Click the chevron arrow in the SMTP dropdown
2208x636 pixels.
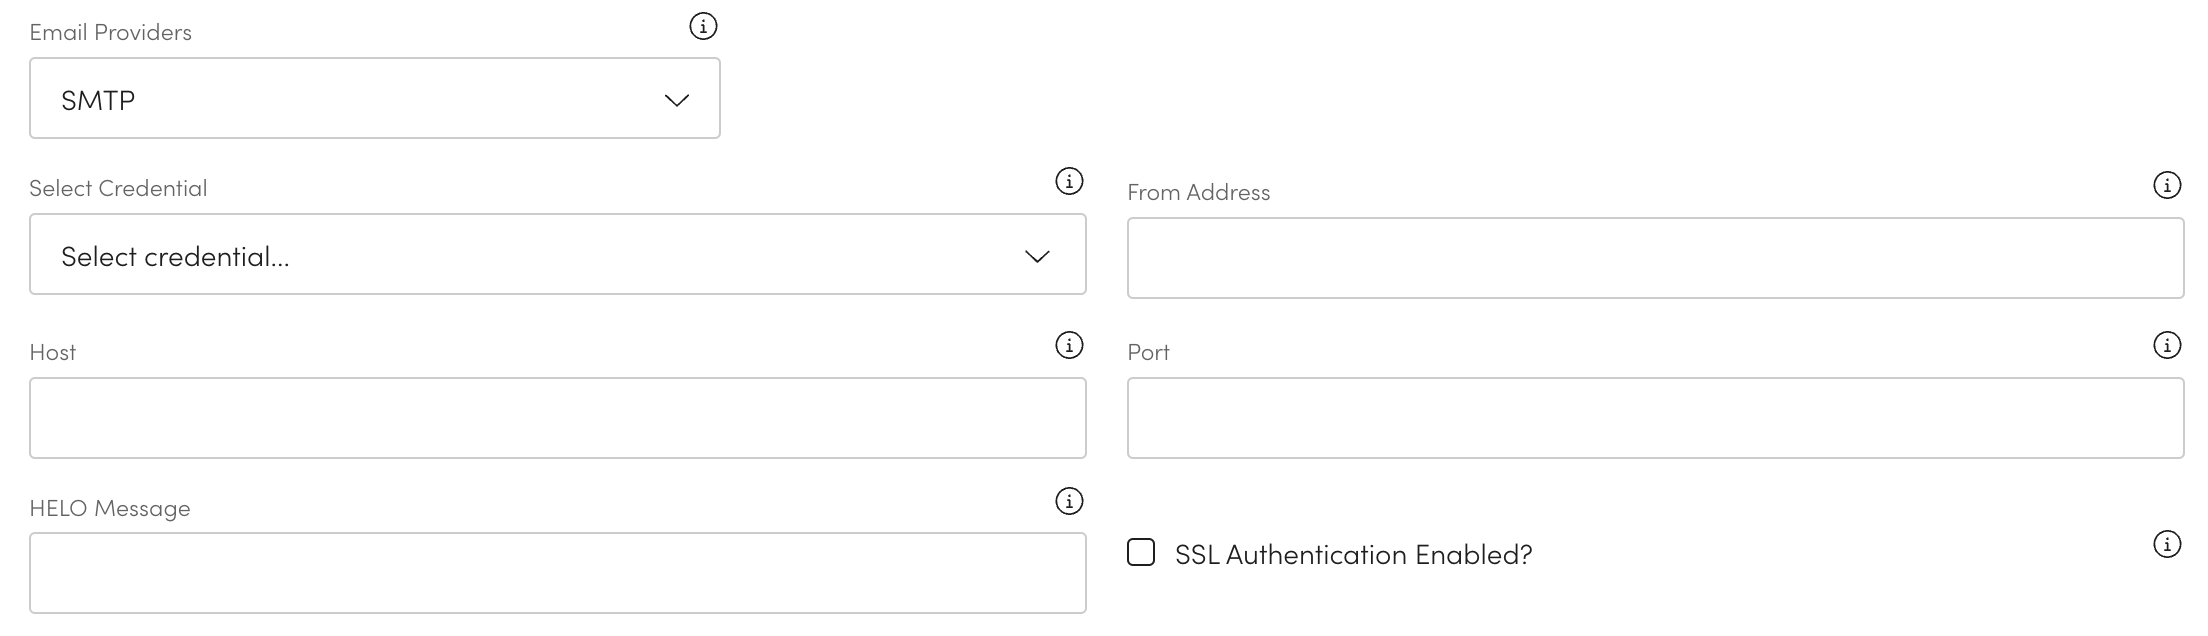point(677,100)
